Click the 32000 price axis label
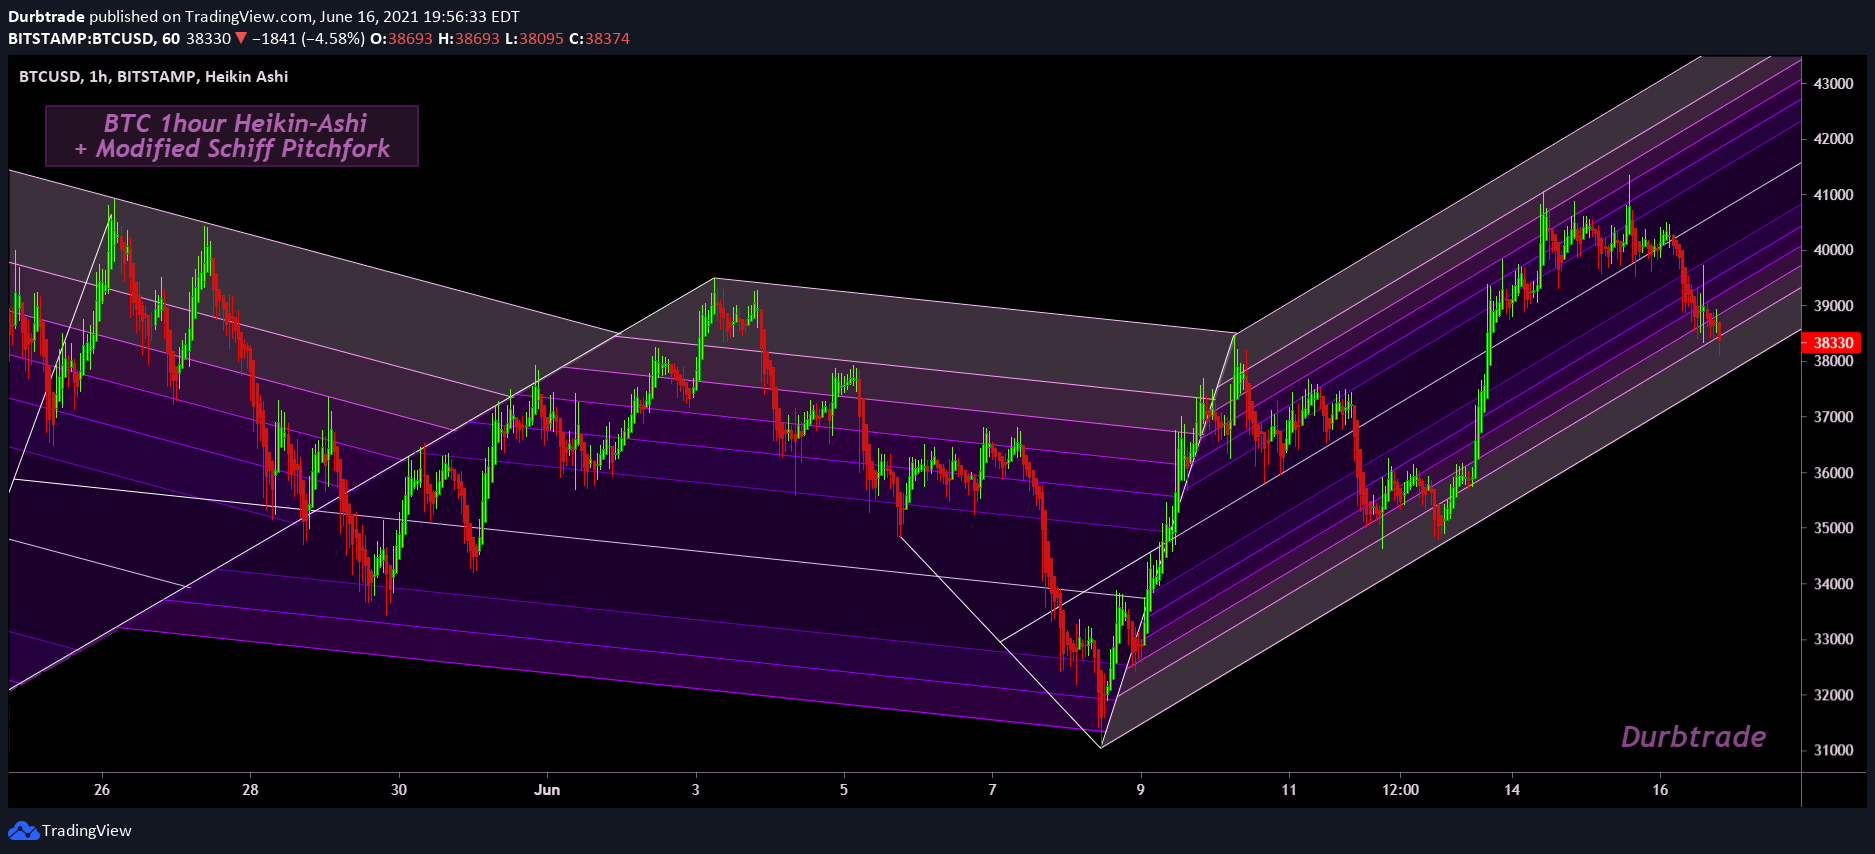The image size is (1875, 854). (x=1834, y=695)
